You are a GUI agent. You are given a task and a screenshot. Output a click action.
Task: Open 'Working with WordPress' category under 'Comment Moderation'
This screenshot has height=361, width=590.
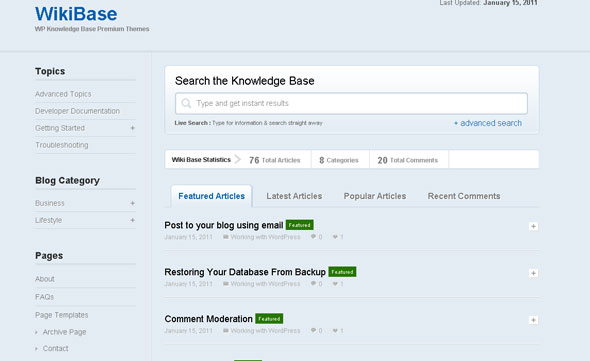pyautogui.click(x=265, y=331)
